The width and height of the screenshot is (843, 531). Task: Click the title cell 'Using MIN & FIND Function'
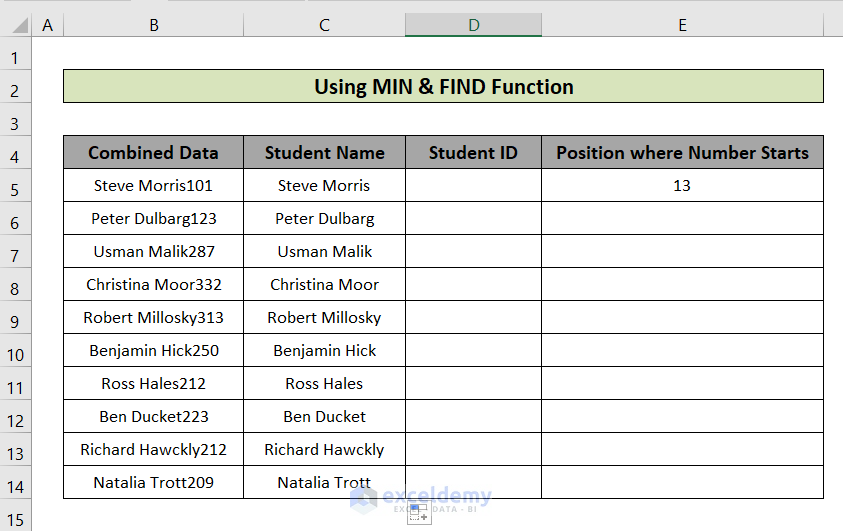(x=443, y=87)
